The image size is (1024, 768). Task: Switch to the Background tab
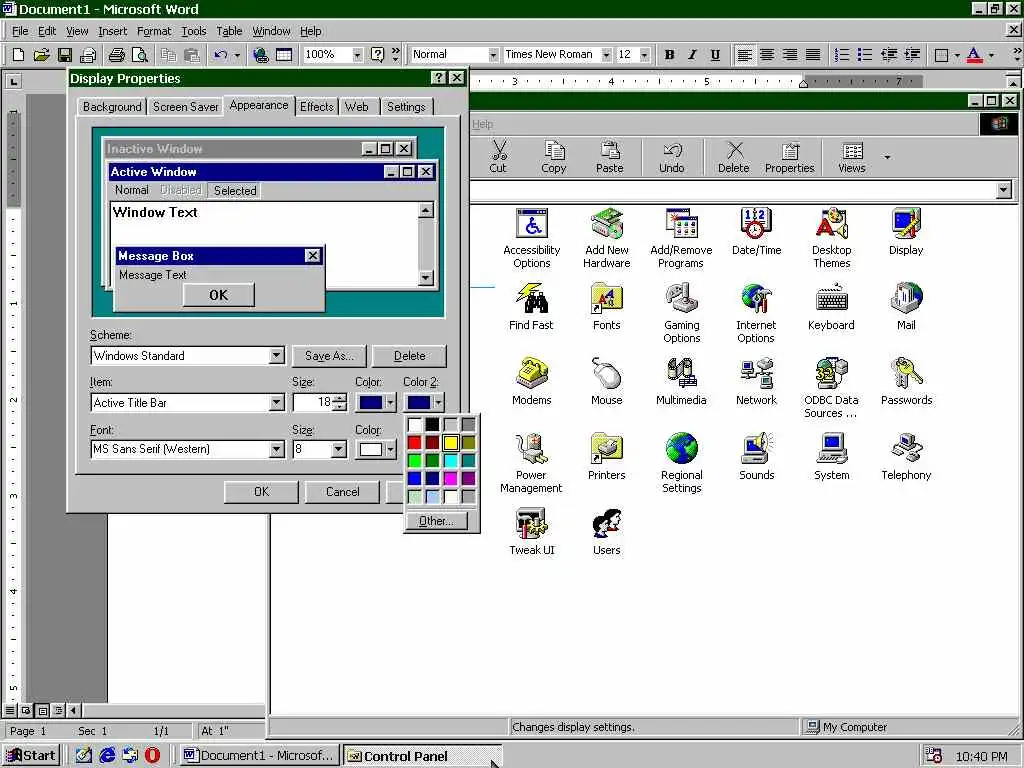[x=112, y=106]
